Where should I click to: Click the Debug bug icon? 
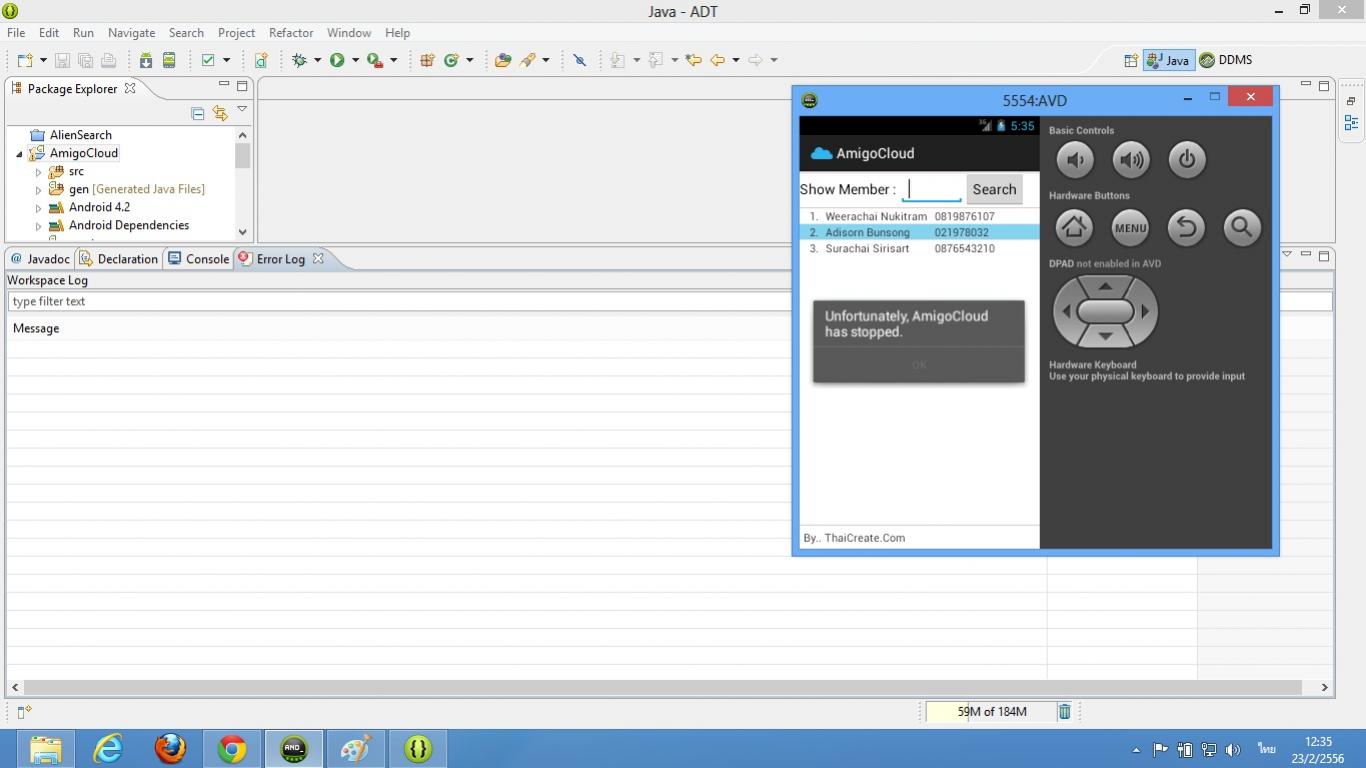pos(299,60)
